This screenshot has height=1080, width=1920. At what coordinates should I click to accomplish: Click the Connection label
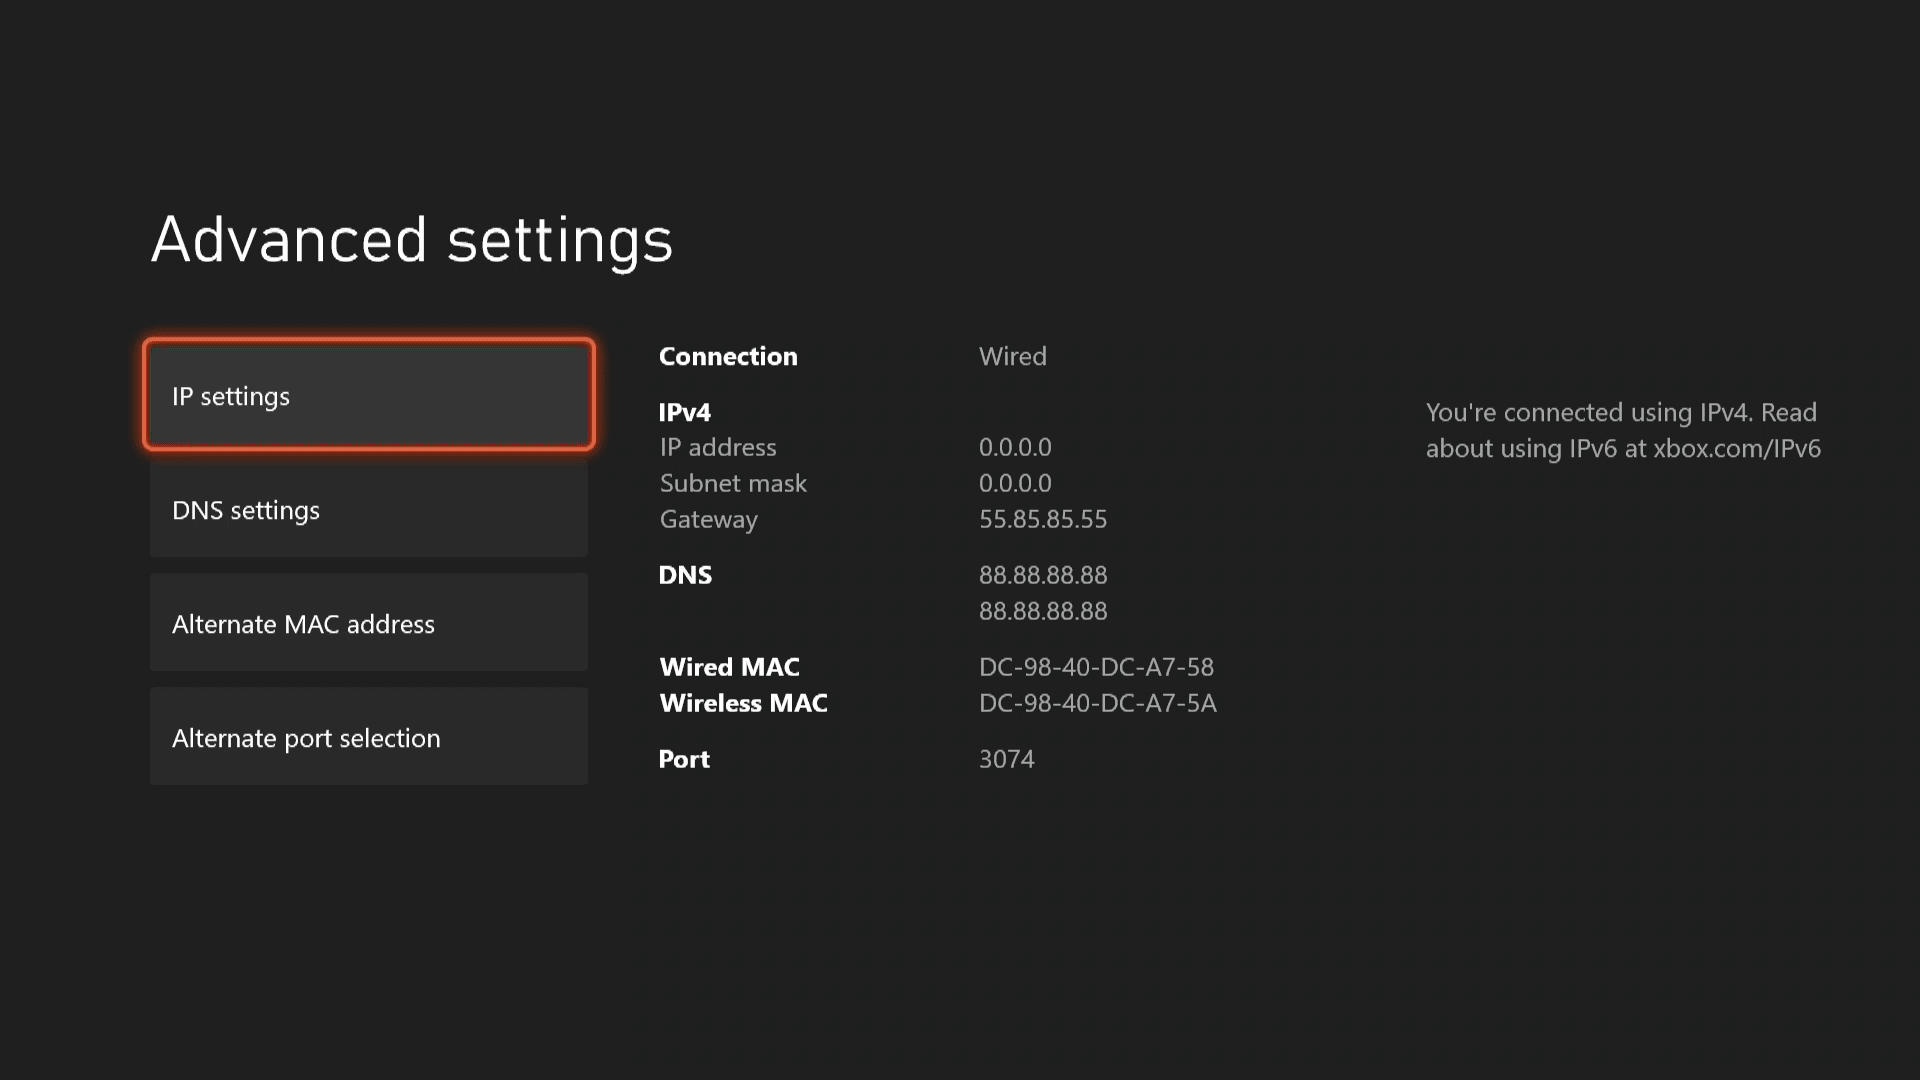tap(728, 357)
